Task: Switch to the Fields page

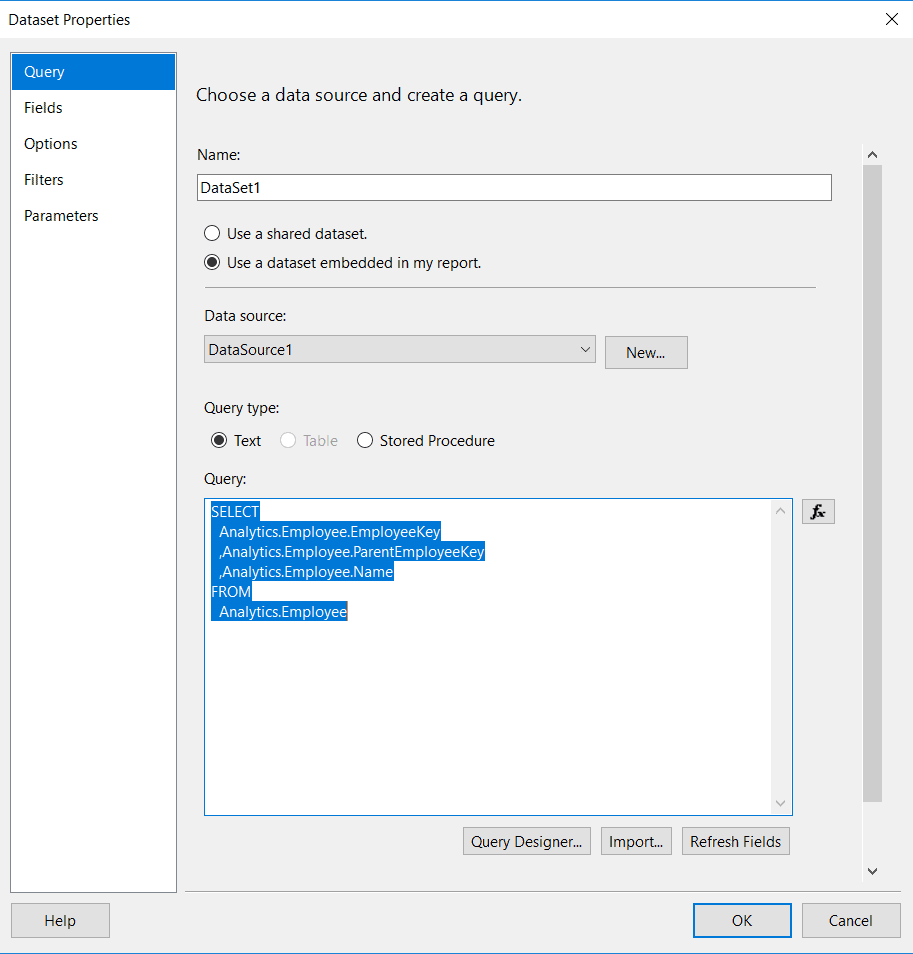Action: [x=44, y=108]
